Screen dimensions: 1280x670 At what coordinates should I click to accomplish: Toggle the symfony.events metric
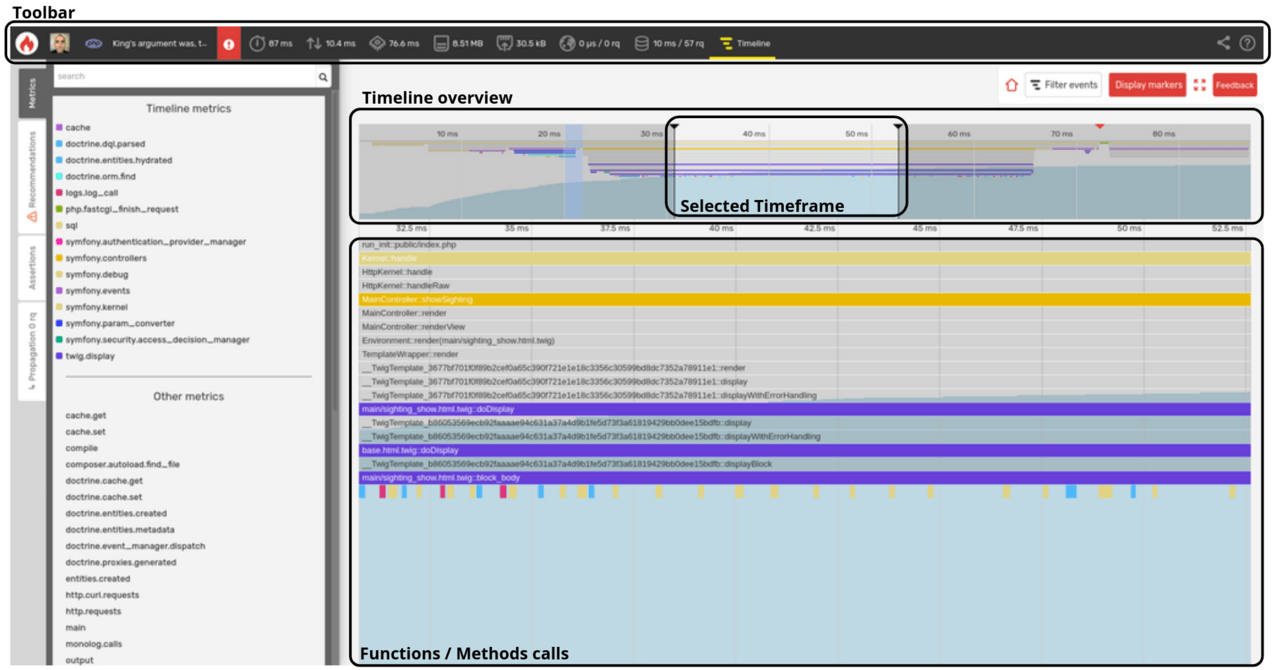(98, 291)
